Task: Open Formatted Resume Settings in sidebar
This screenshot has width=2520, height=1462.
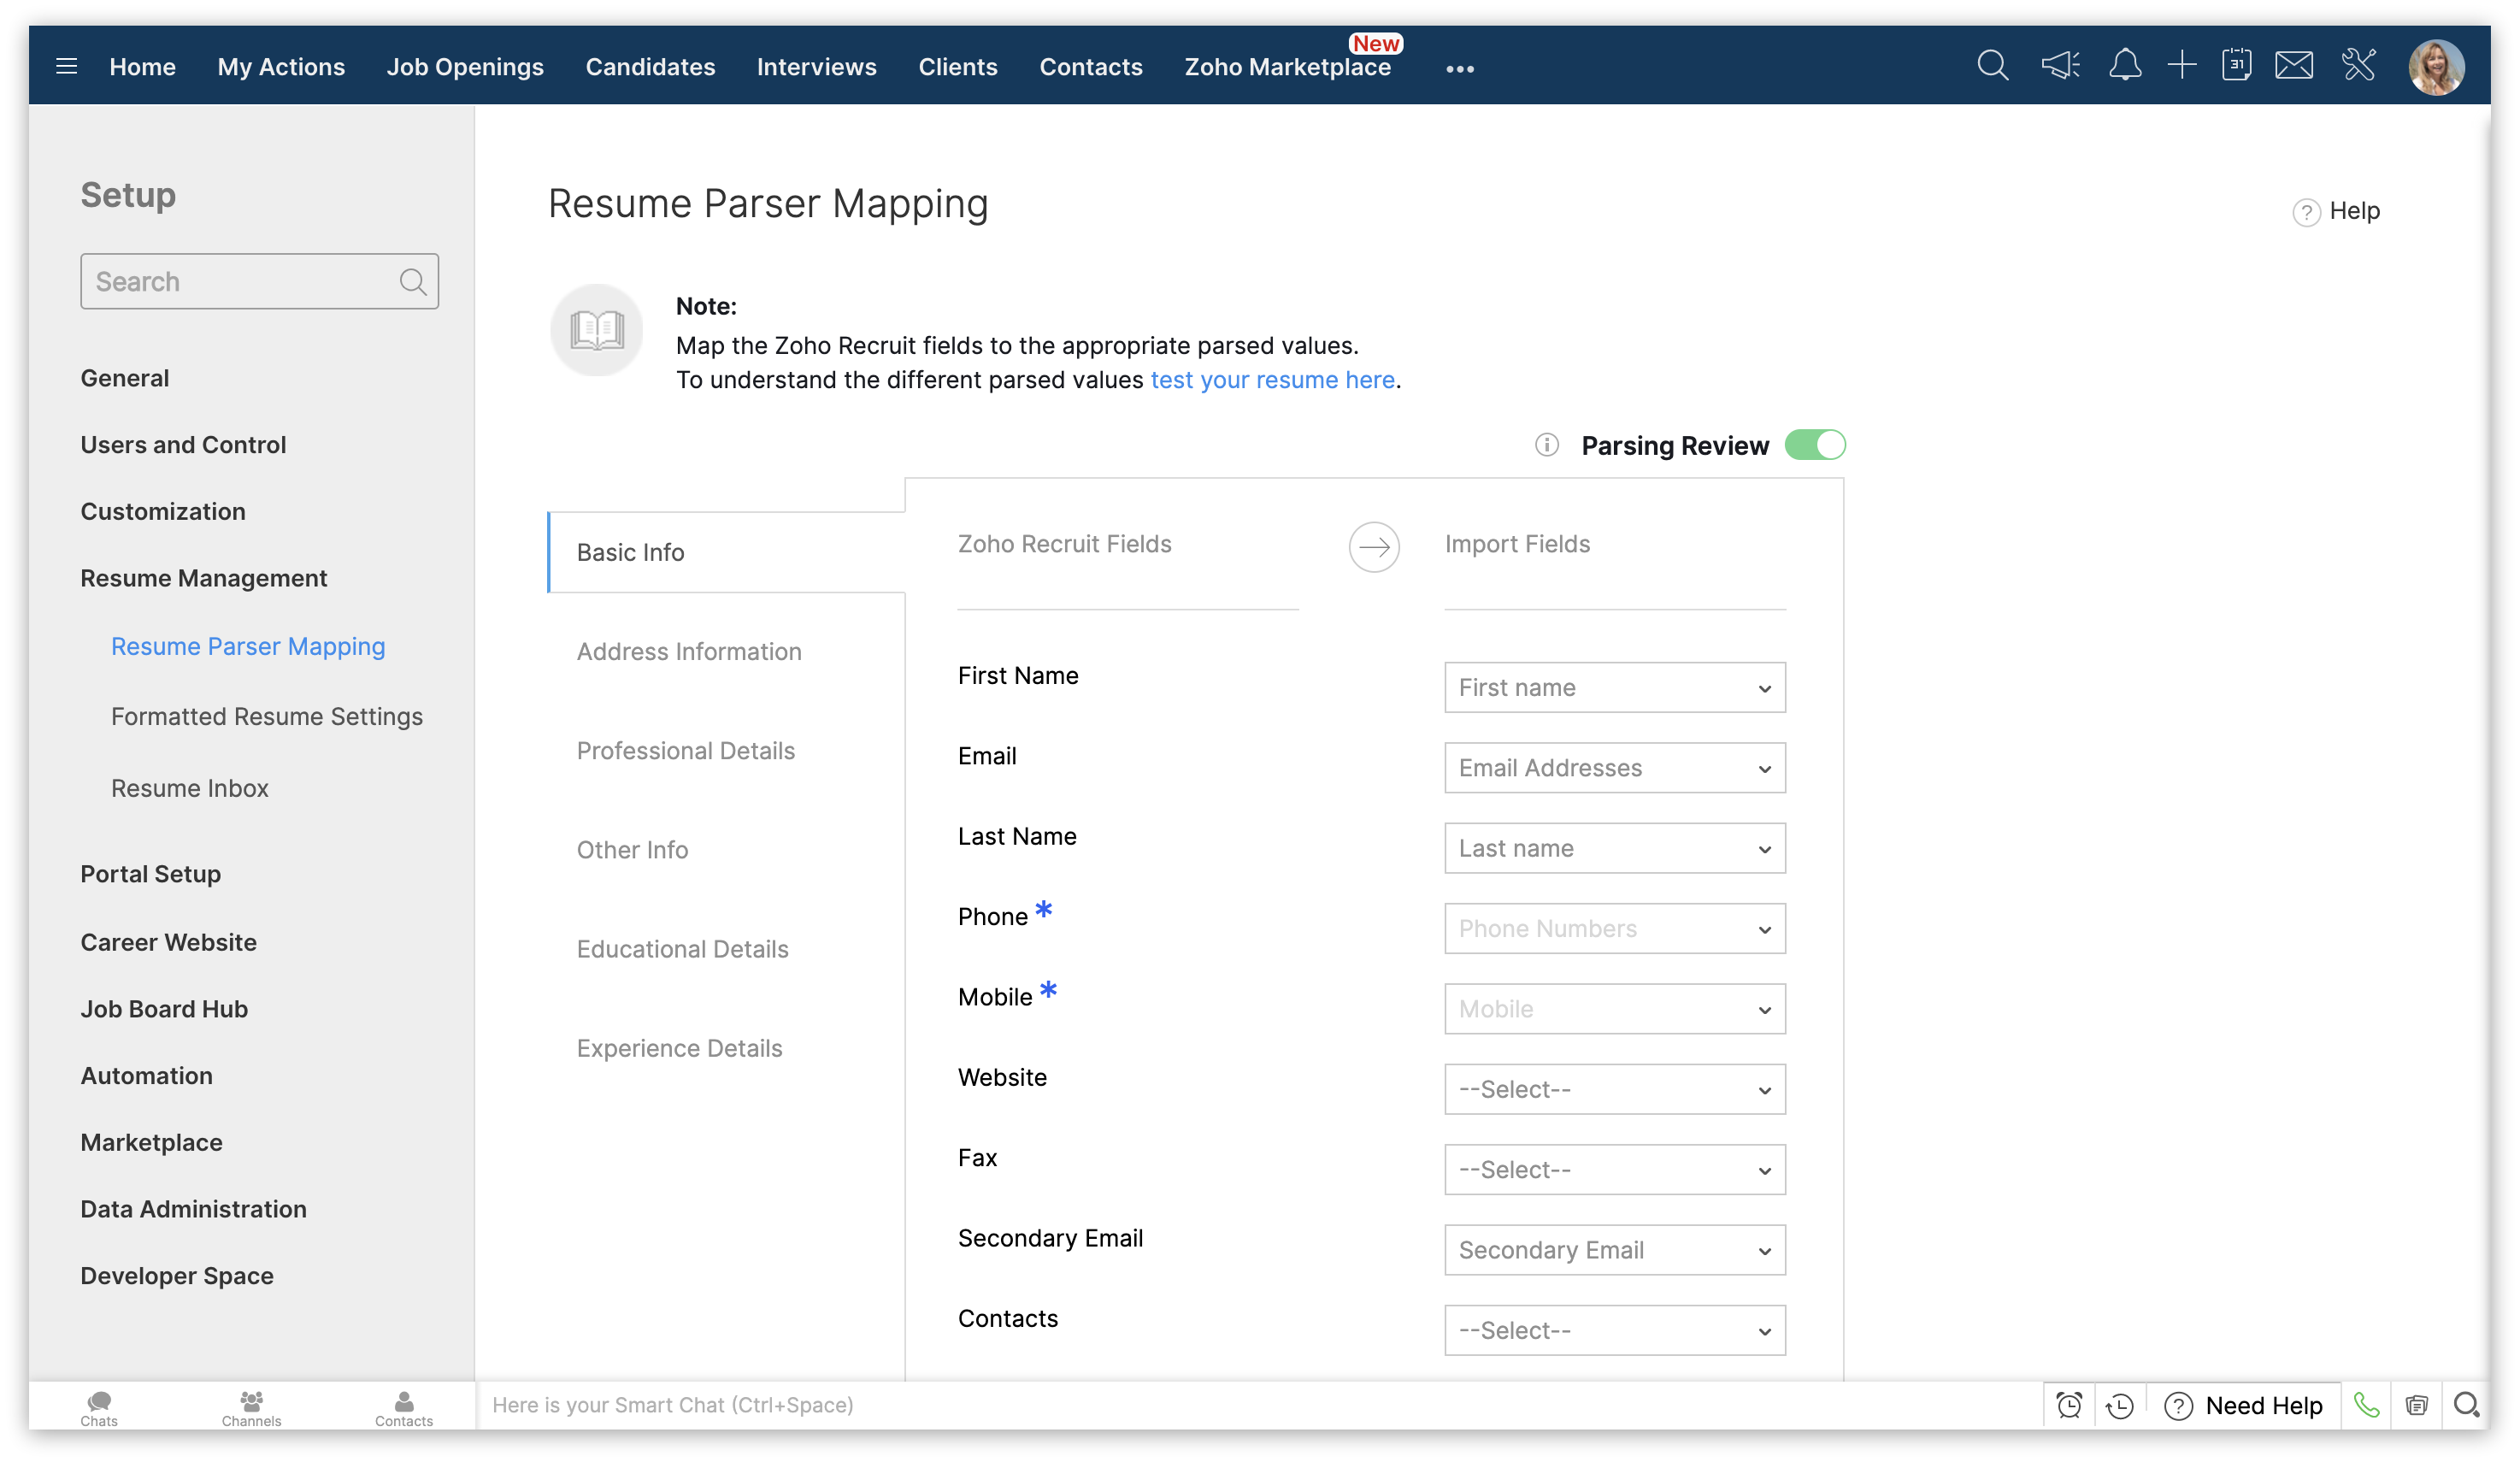Action: 267,717
